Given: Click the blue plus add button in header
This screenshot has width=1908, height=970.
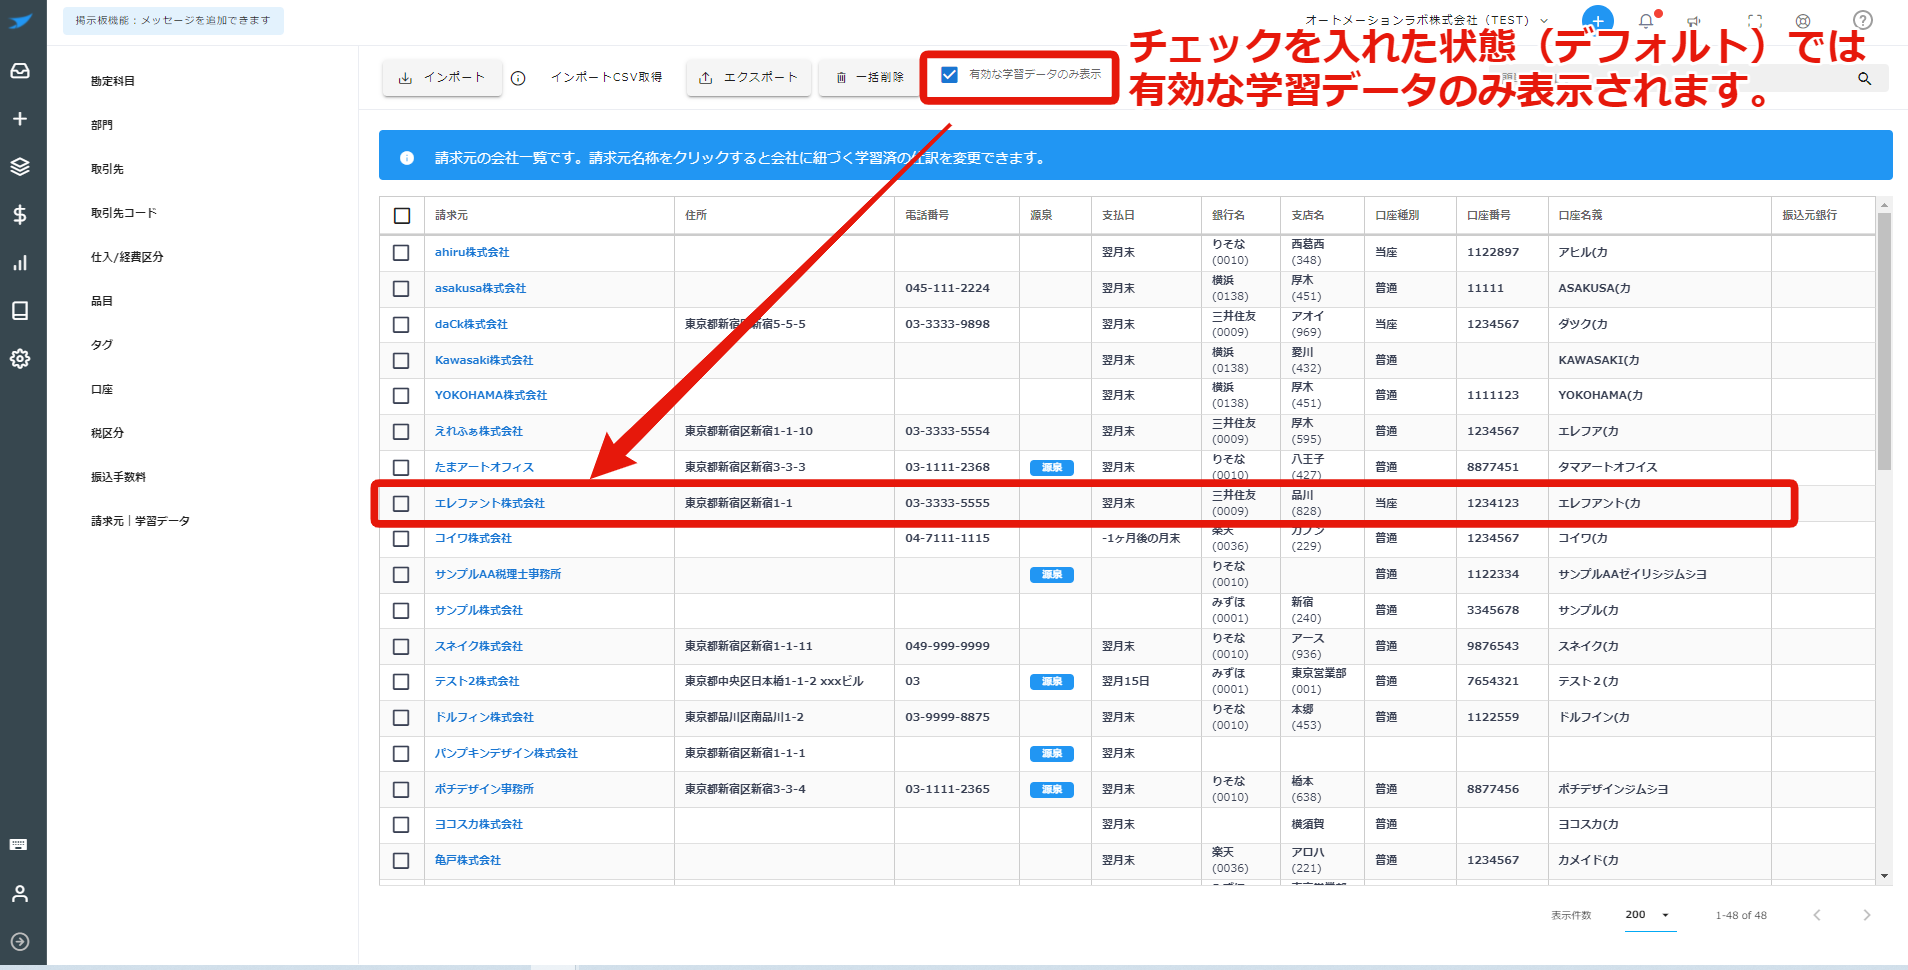Looking at the screenshot, I should 1598,20.
